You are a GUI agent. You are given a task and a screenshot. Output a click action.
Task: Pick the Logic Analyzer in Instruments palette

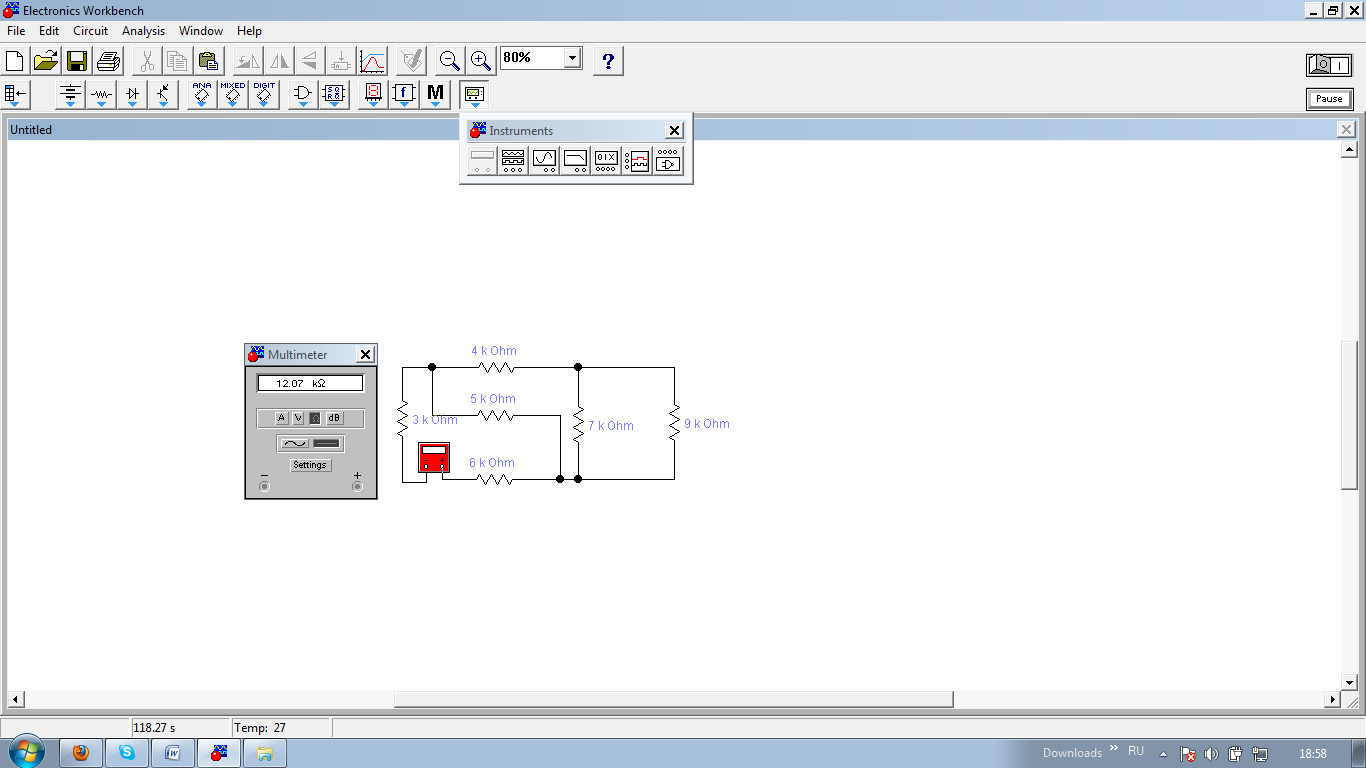click(x=637, y=160)
